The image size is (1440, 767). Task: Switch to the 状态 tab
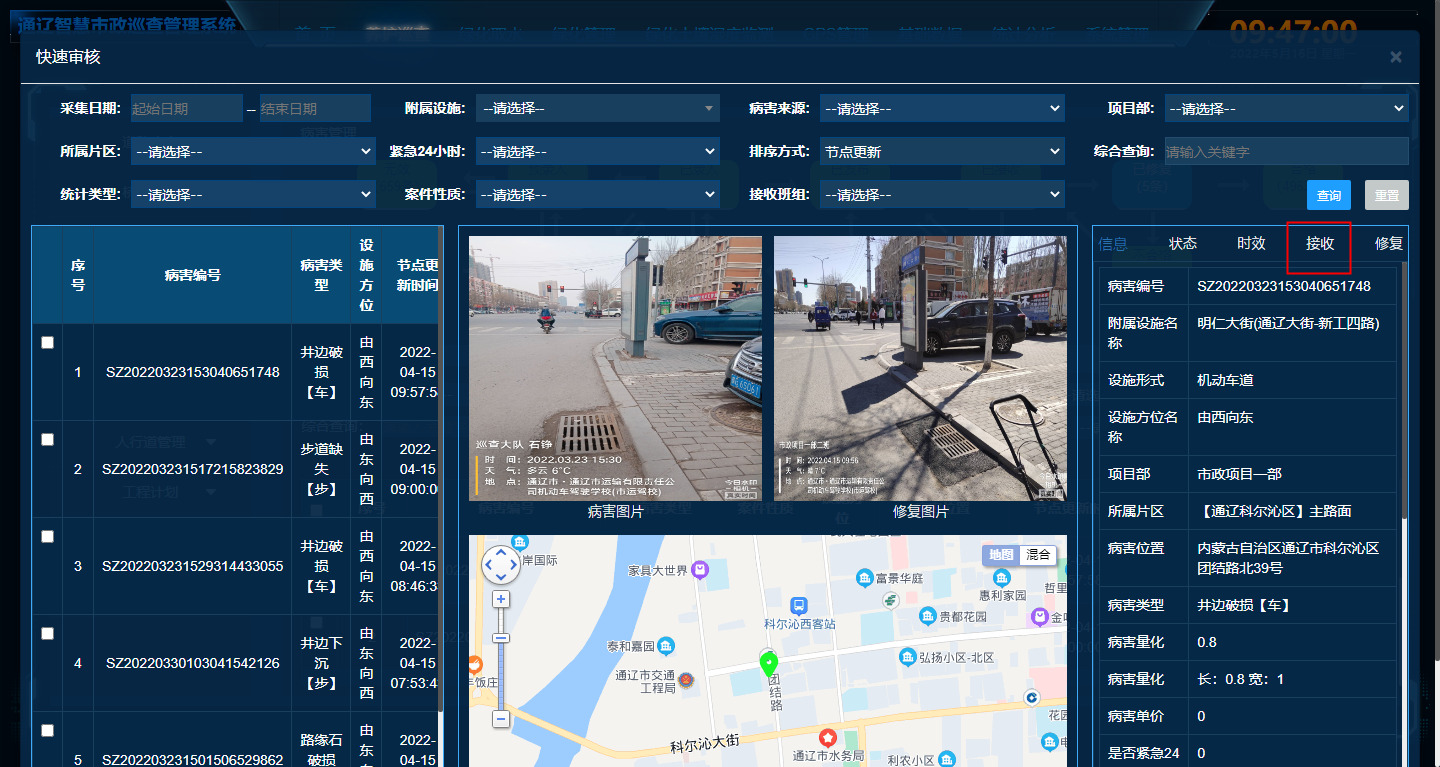point(1183,244)
